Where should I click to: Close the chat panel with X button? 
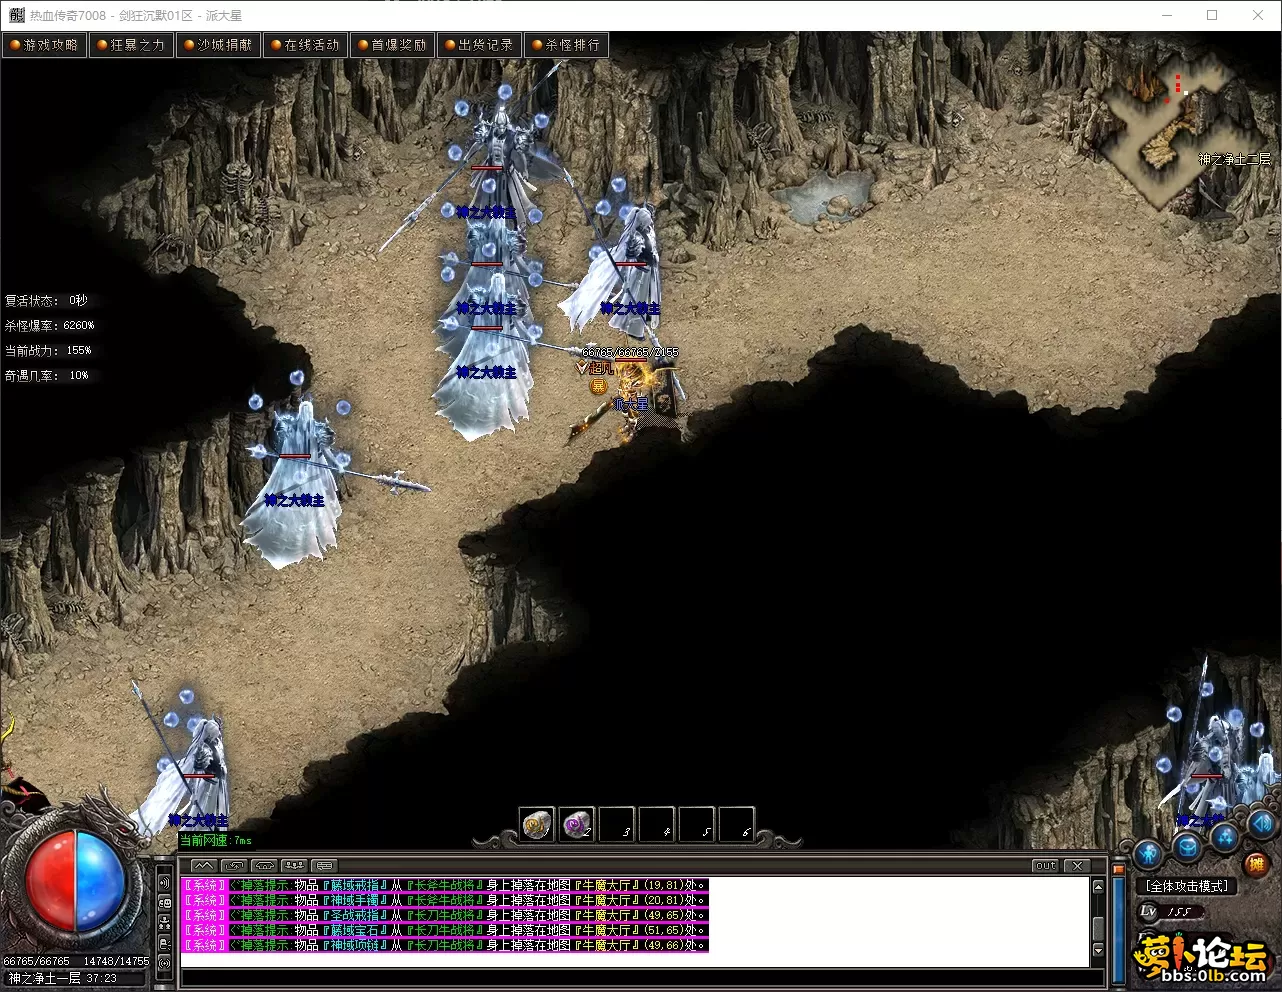1076,866
